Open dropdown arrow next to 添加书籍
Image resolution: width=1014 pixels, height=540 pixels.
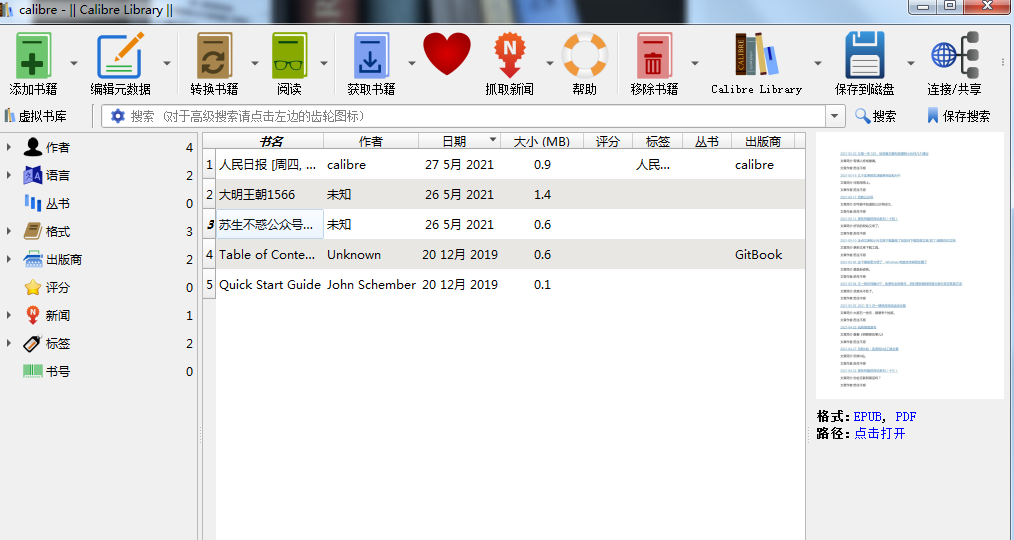point(74,63)
